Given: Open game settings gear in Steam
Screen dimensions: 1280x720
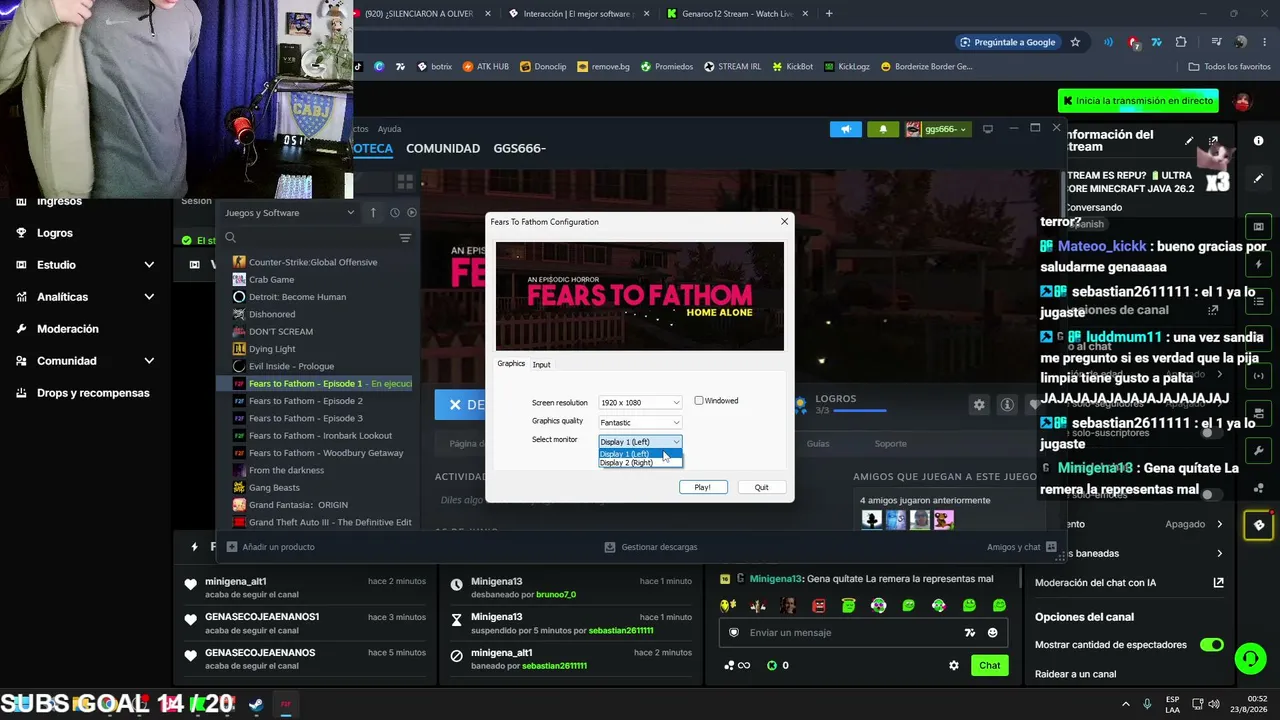Looking at the screenshot, I should click(x=979, y=404).
